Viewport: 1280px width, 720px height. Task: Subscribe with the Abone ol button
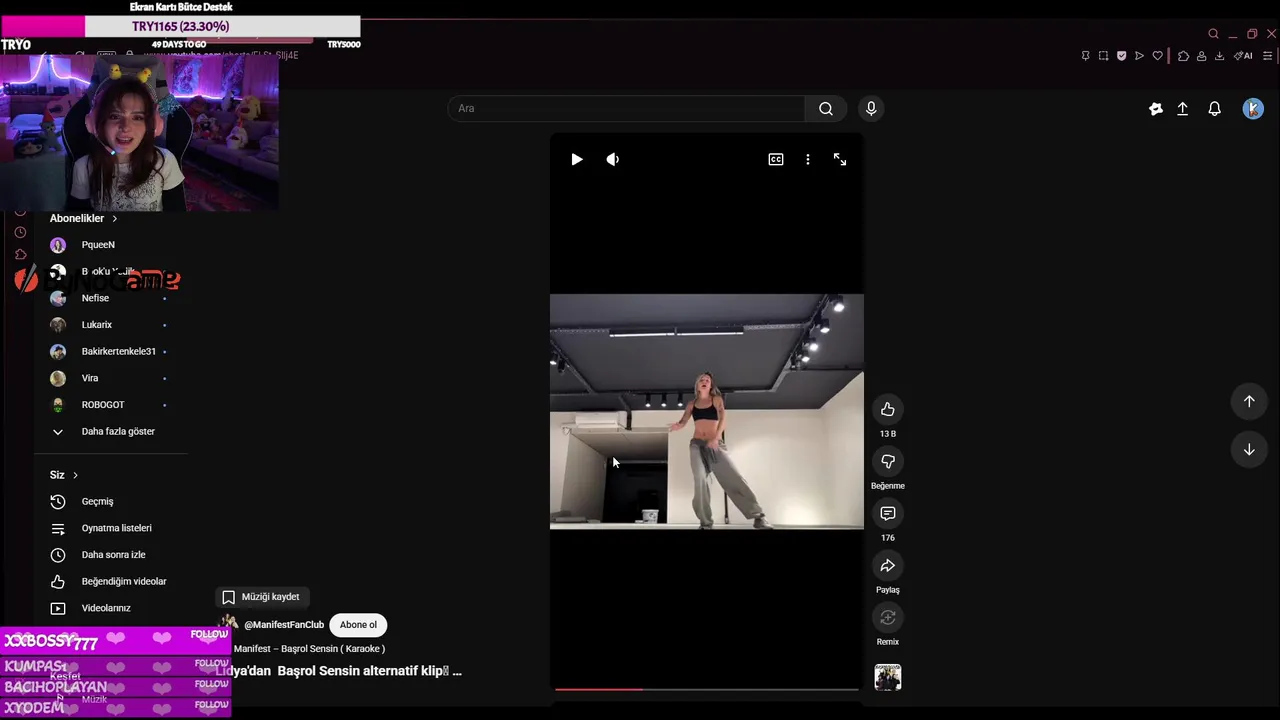point(358,625)
